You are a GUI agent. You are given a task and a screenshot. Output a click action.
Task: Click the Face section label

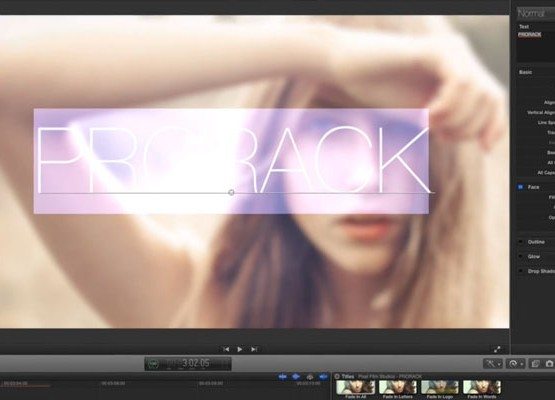[533, 187]
